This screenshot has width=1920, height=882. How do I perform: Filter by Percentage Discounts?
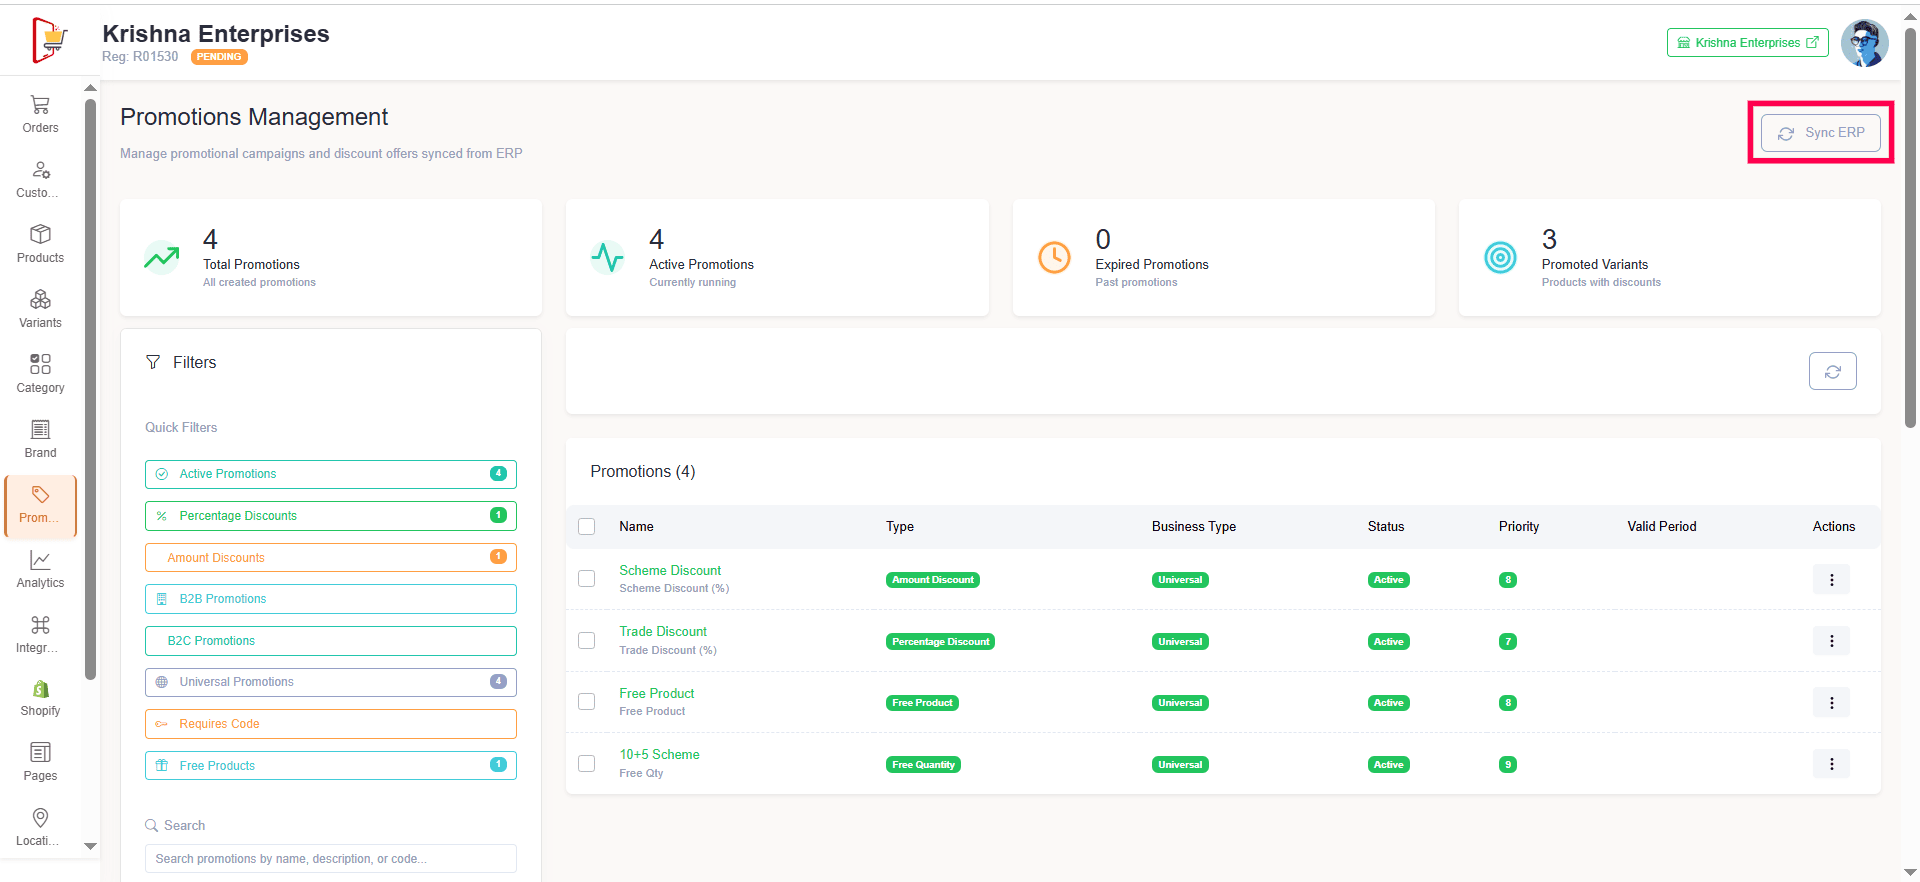click(330, 516)
